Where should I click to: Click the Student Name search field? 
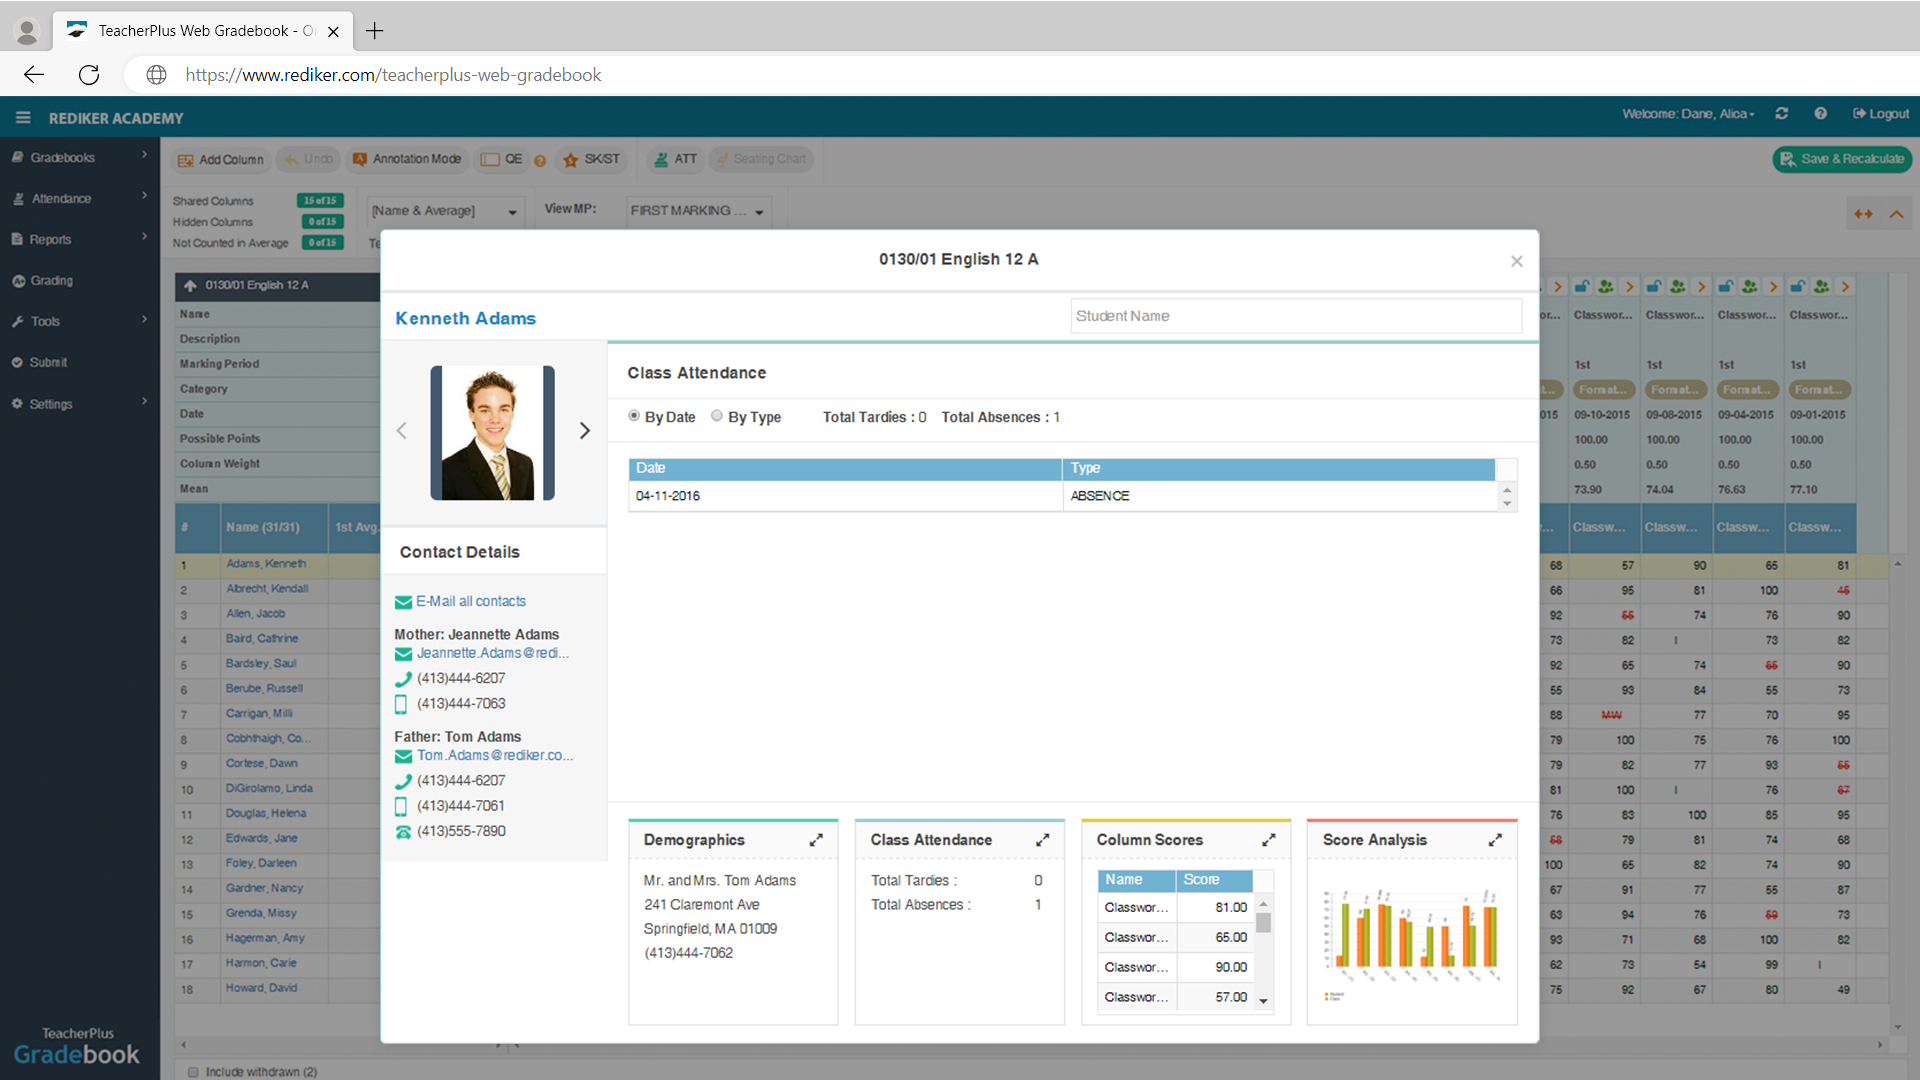[1295, 316]
